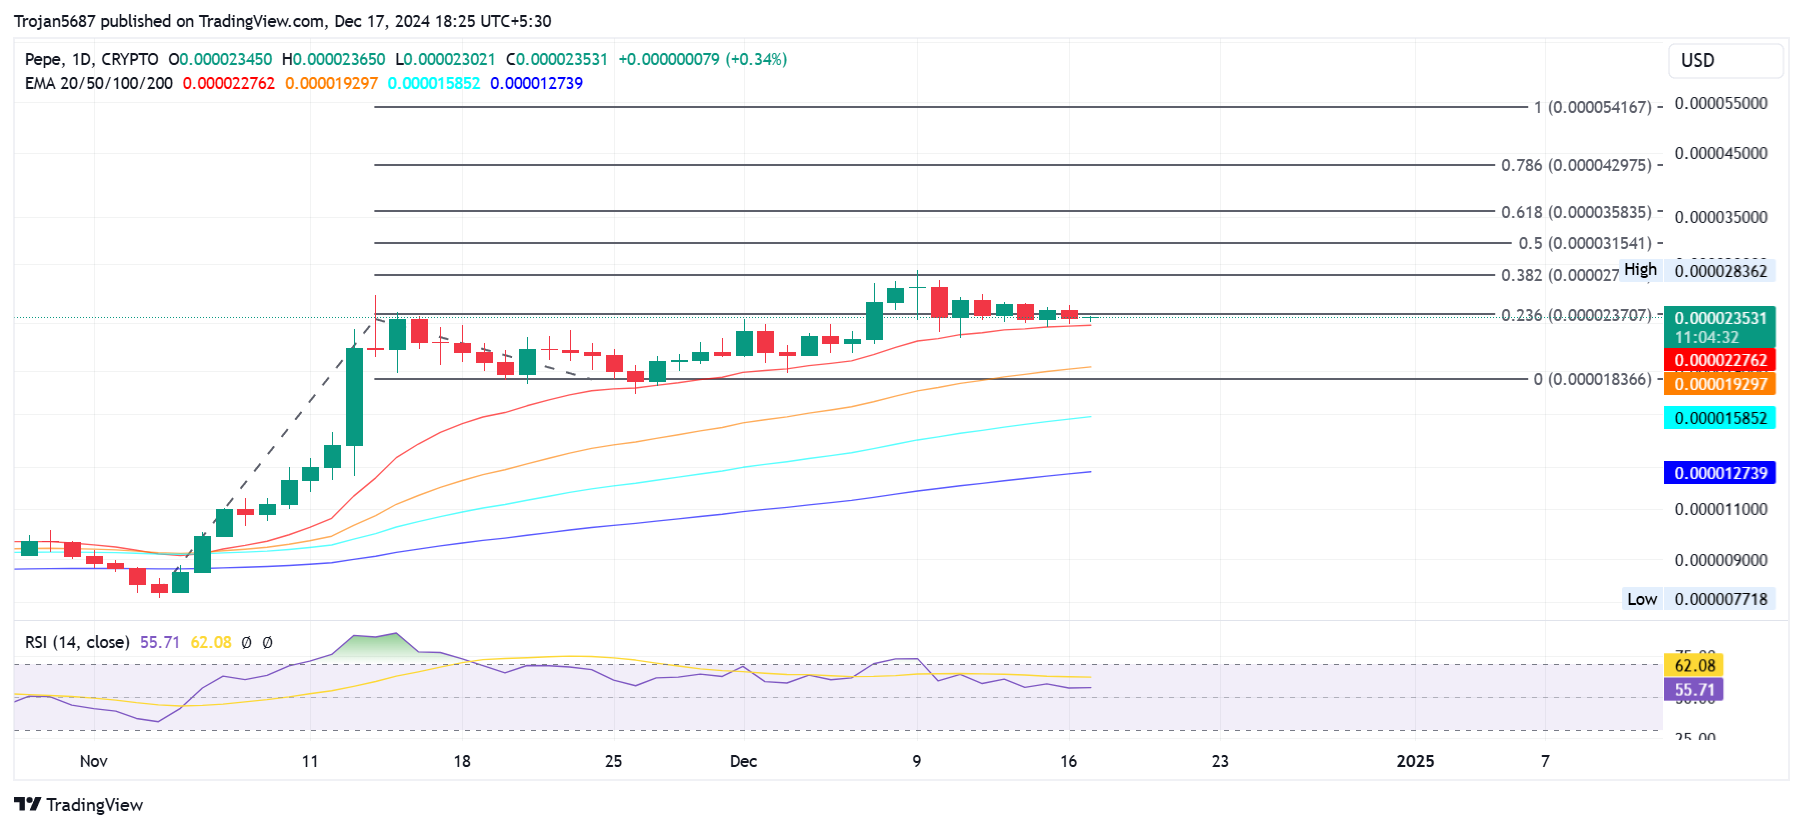Screen dimensions: 1803x828
Task: Click the close price C0.000023531 in header
Action: coord(557,59)
